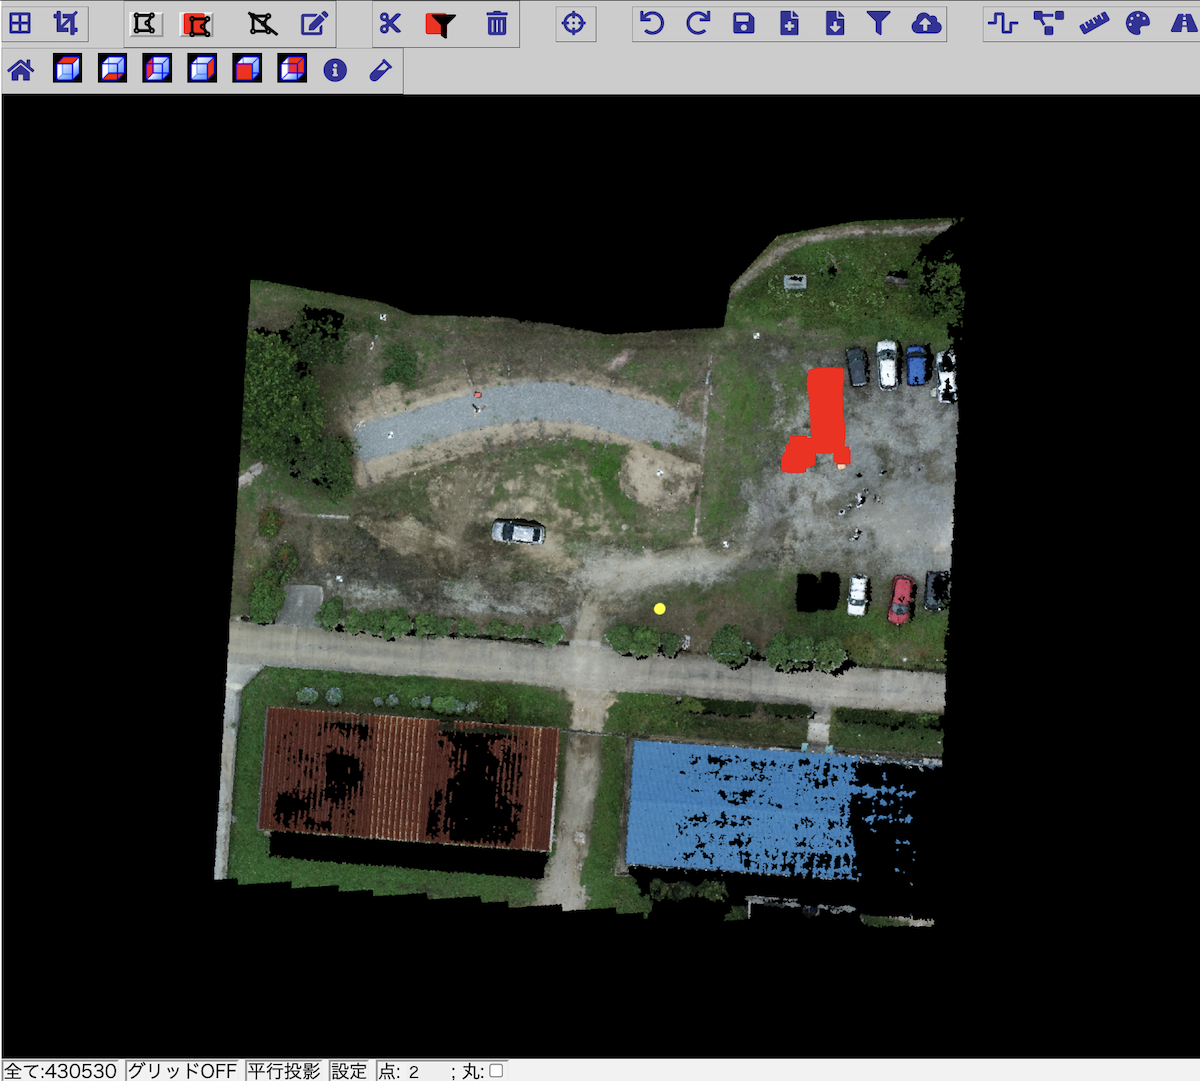Click the crosshair target icon

tap(574, 24)
